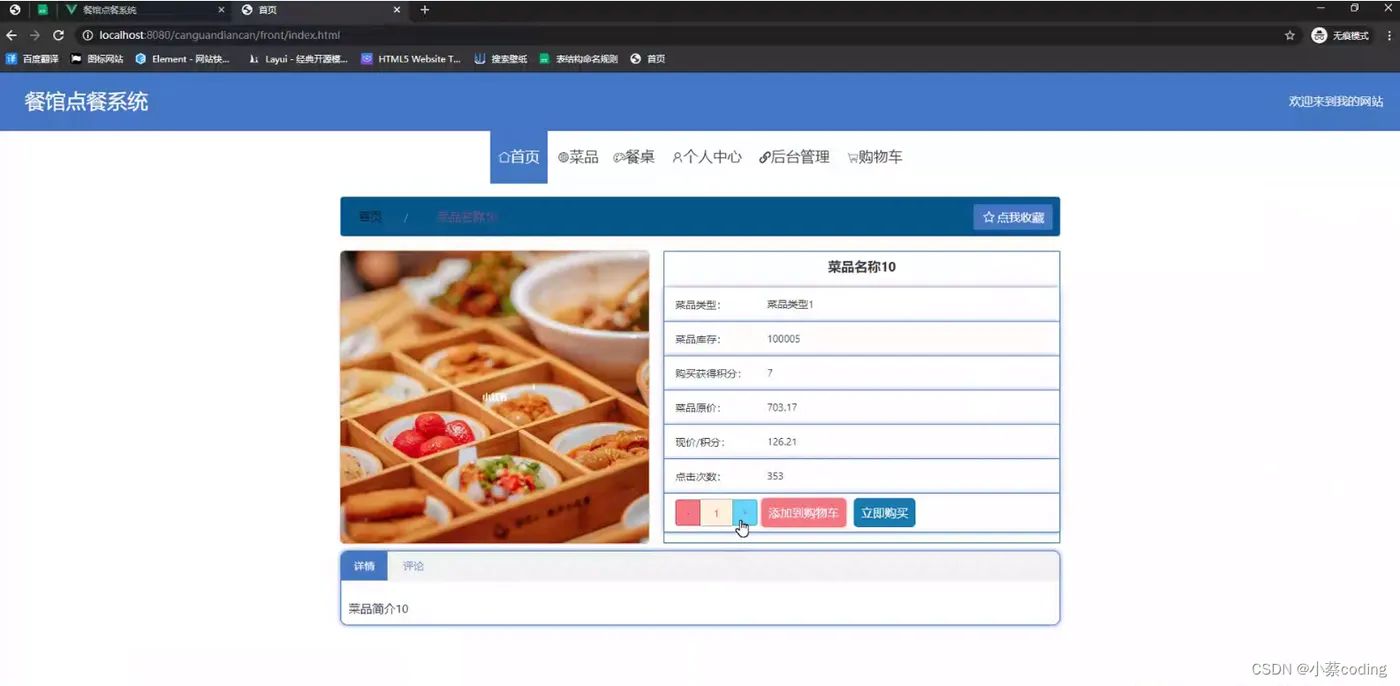Go to 首页 in the navigation bar
The width and height of the screenshot is (1400, 686).
click(x=519, y=157)
